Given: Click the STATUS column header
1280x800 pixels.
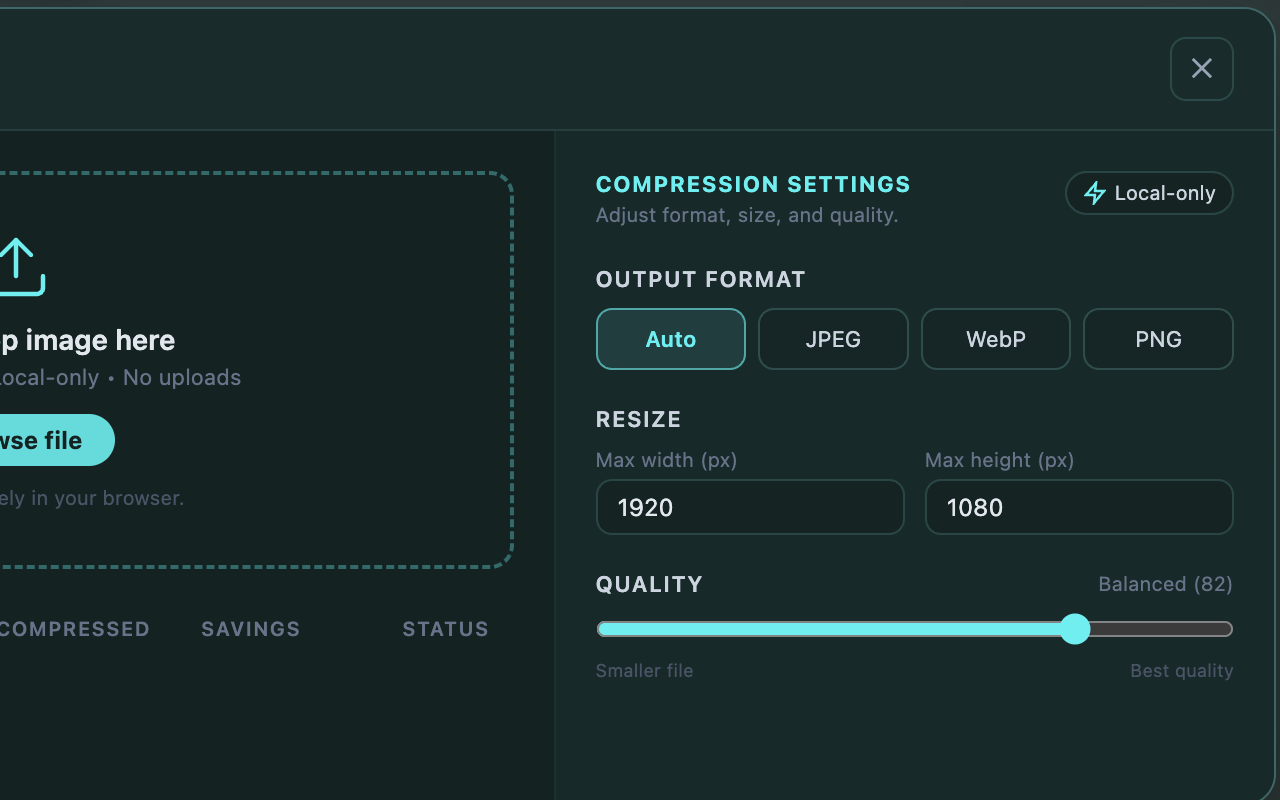Looking at the screenshot, I should pyautogui.click(x=446, y=629).
